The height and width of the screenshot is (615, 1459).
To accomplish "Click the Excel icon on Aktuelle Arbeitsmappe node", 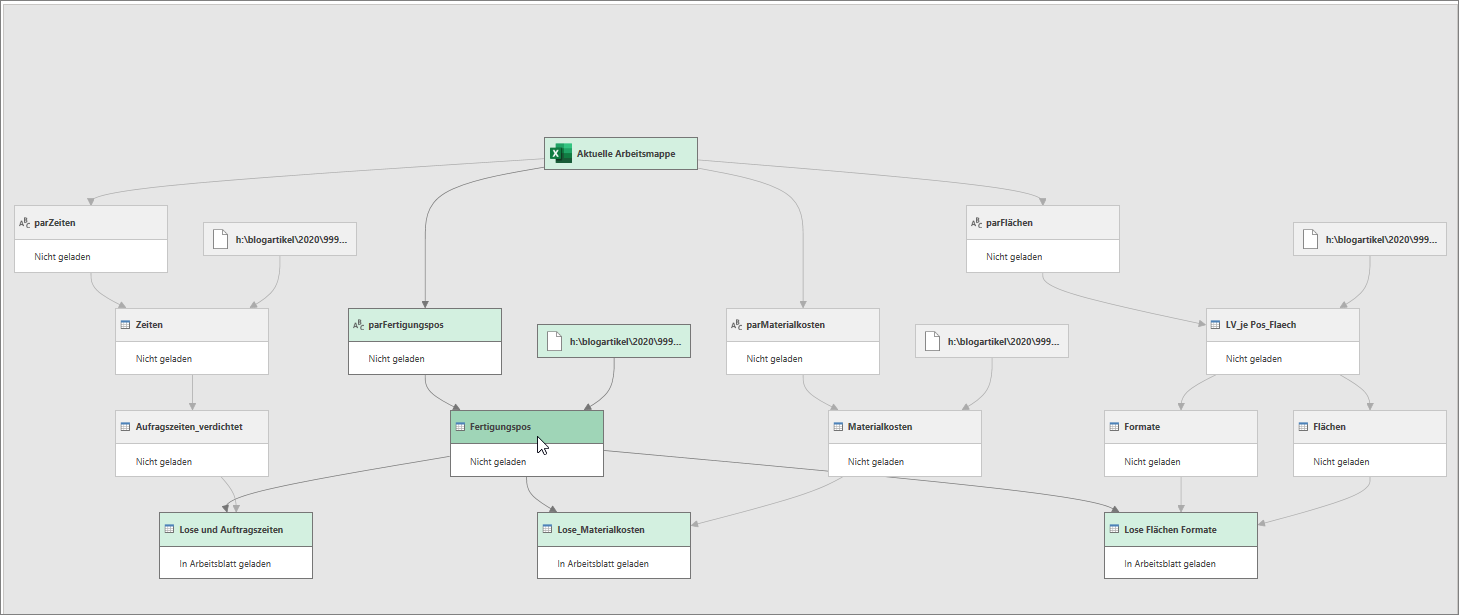I will [561, 154].
